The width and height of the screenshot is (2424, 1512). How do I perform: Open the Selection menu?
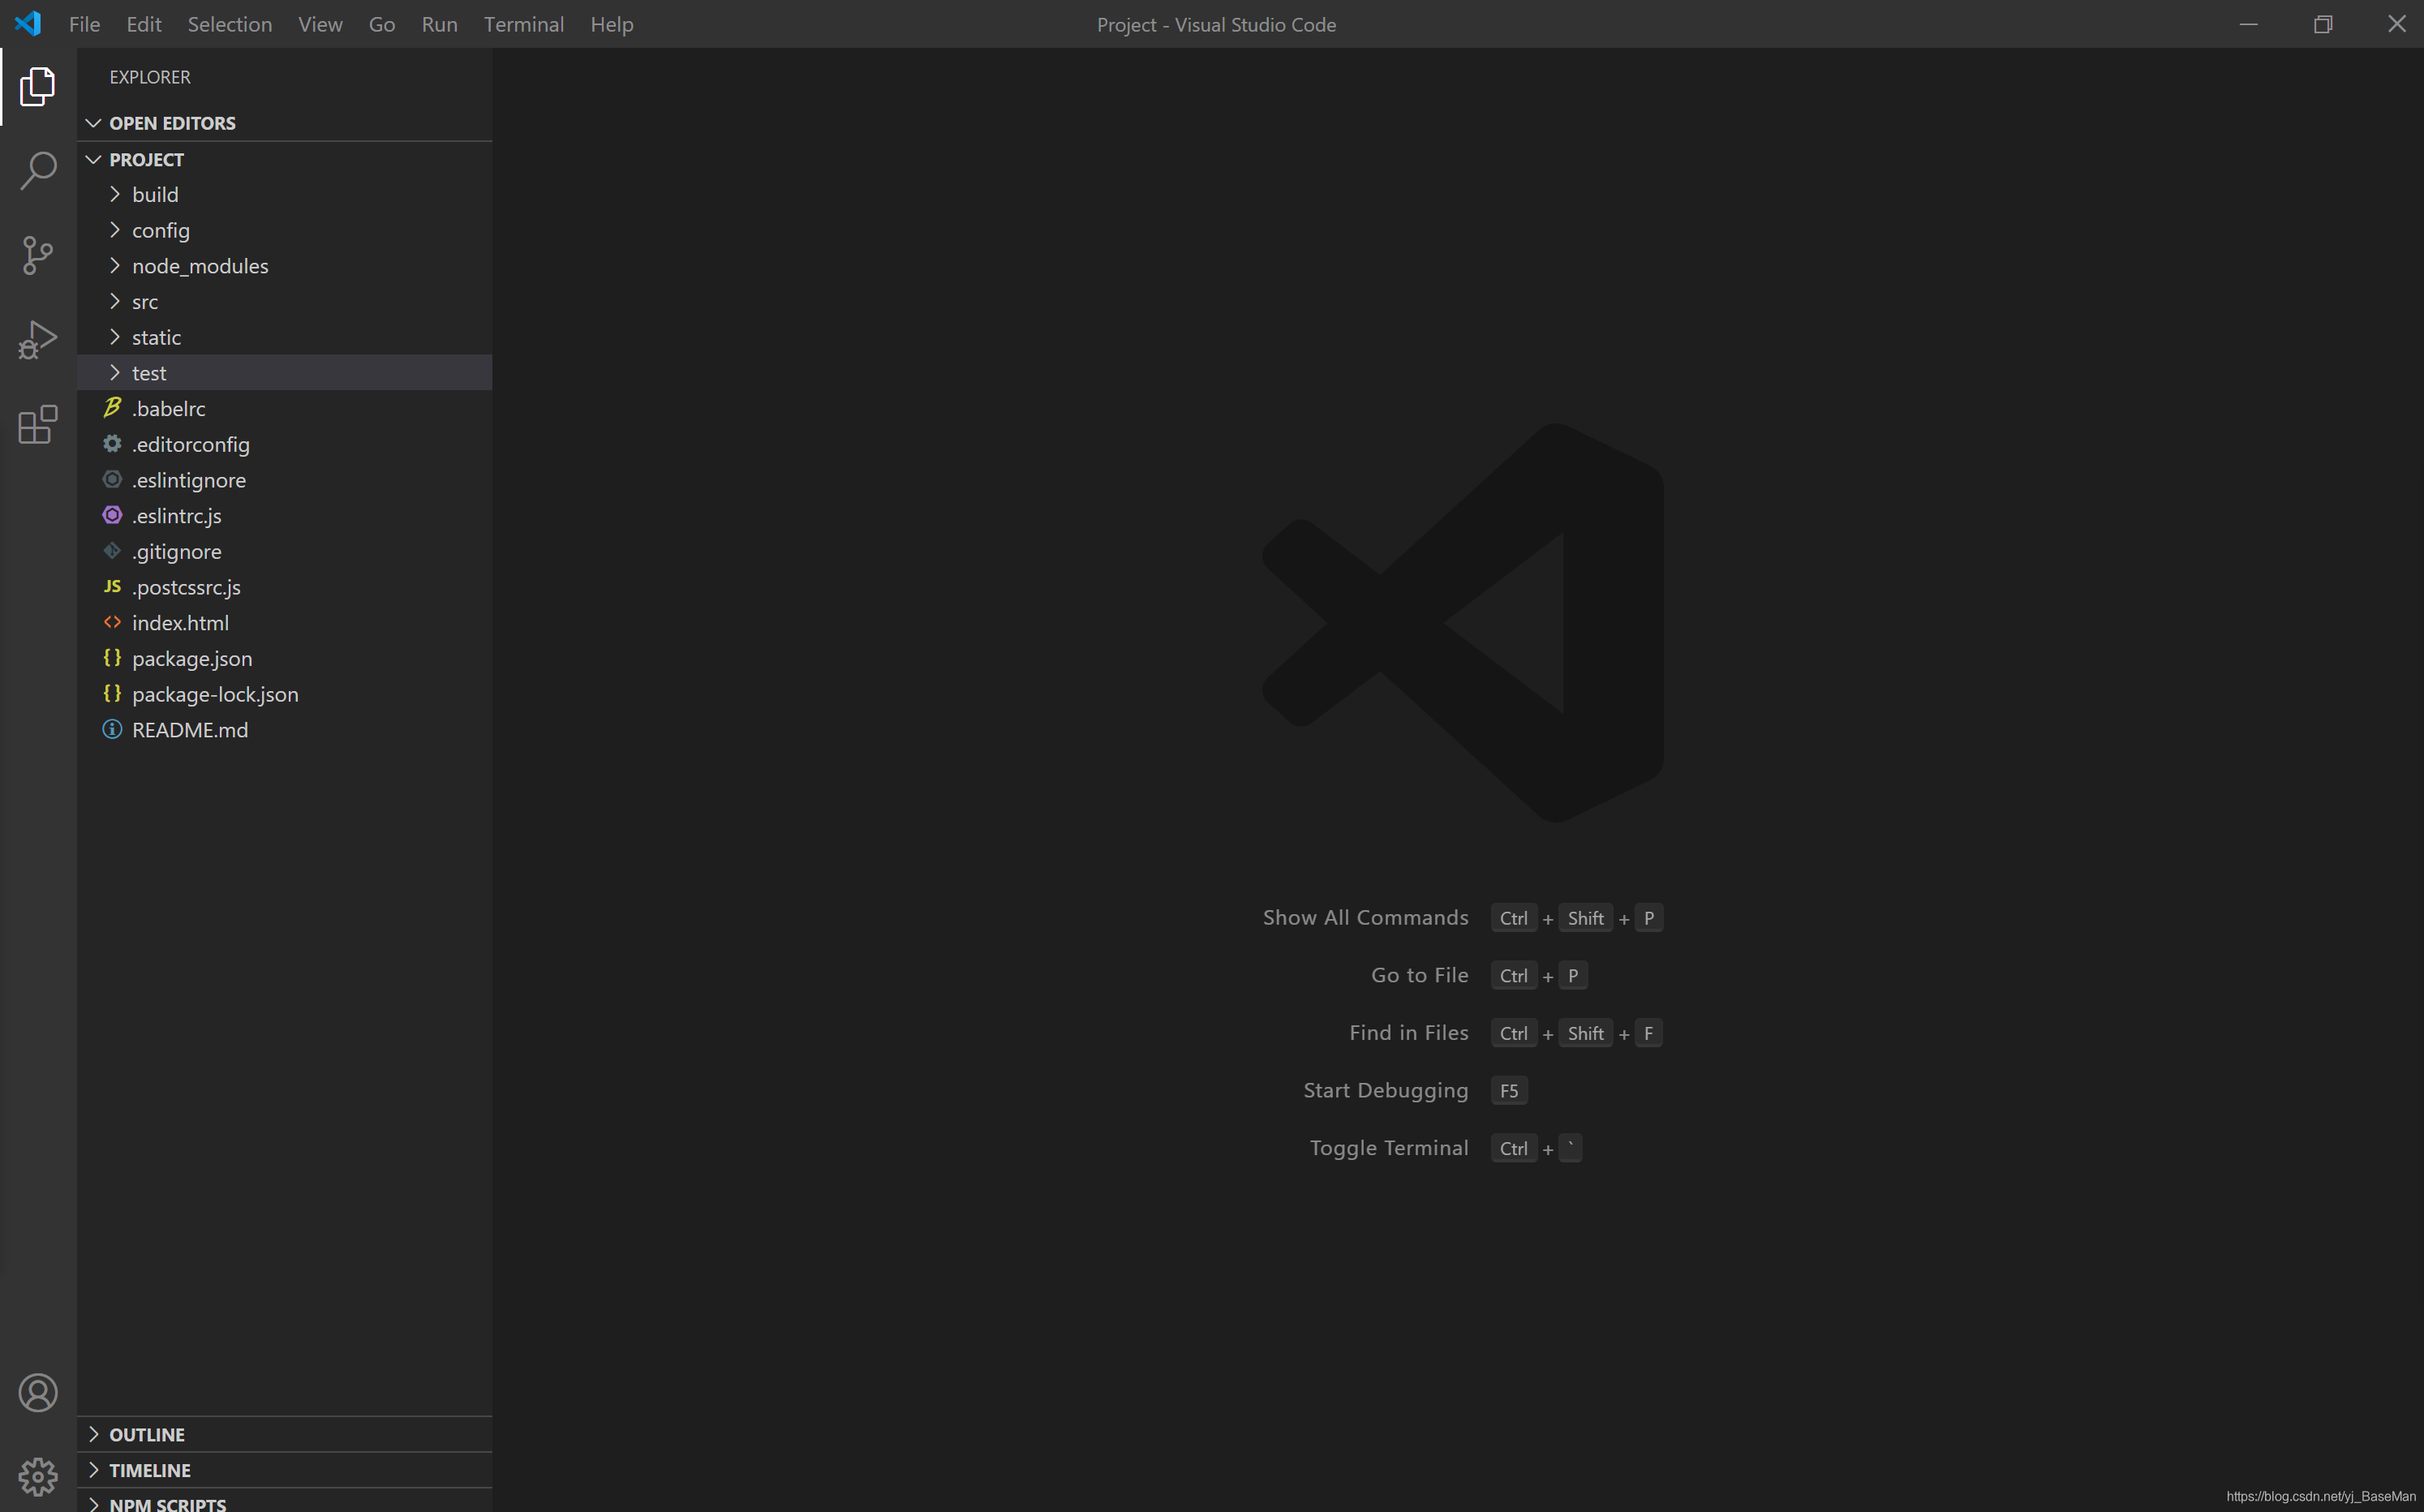point(229,24)
